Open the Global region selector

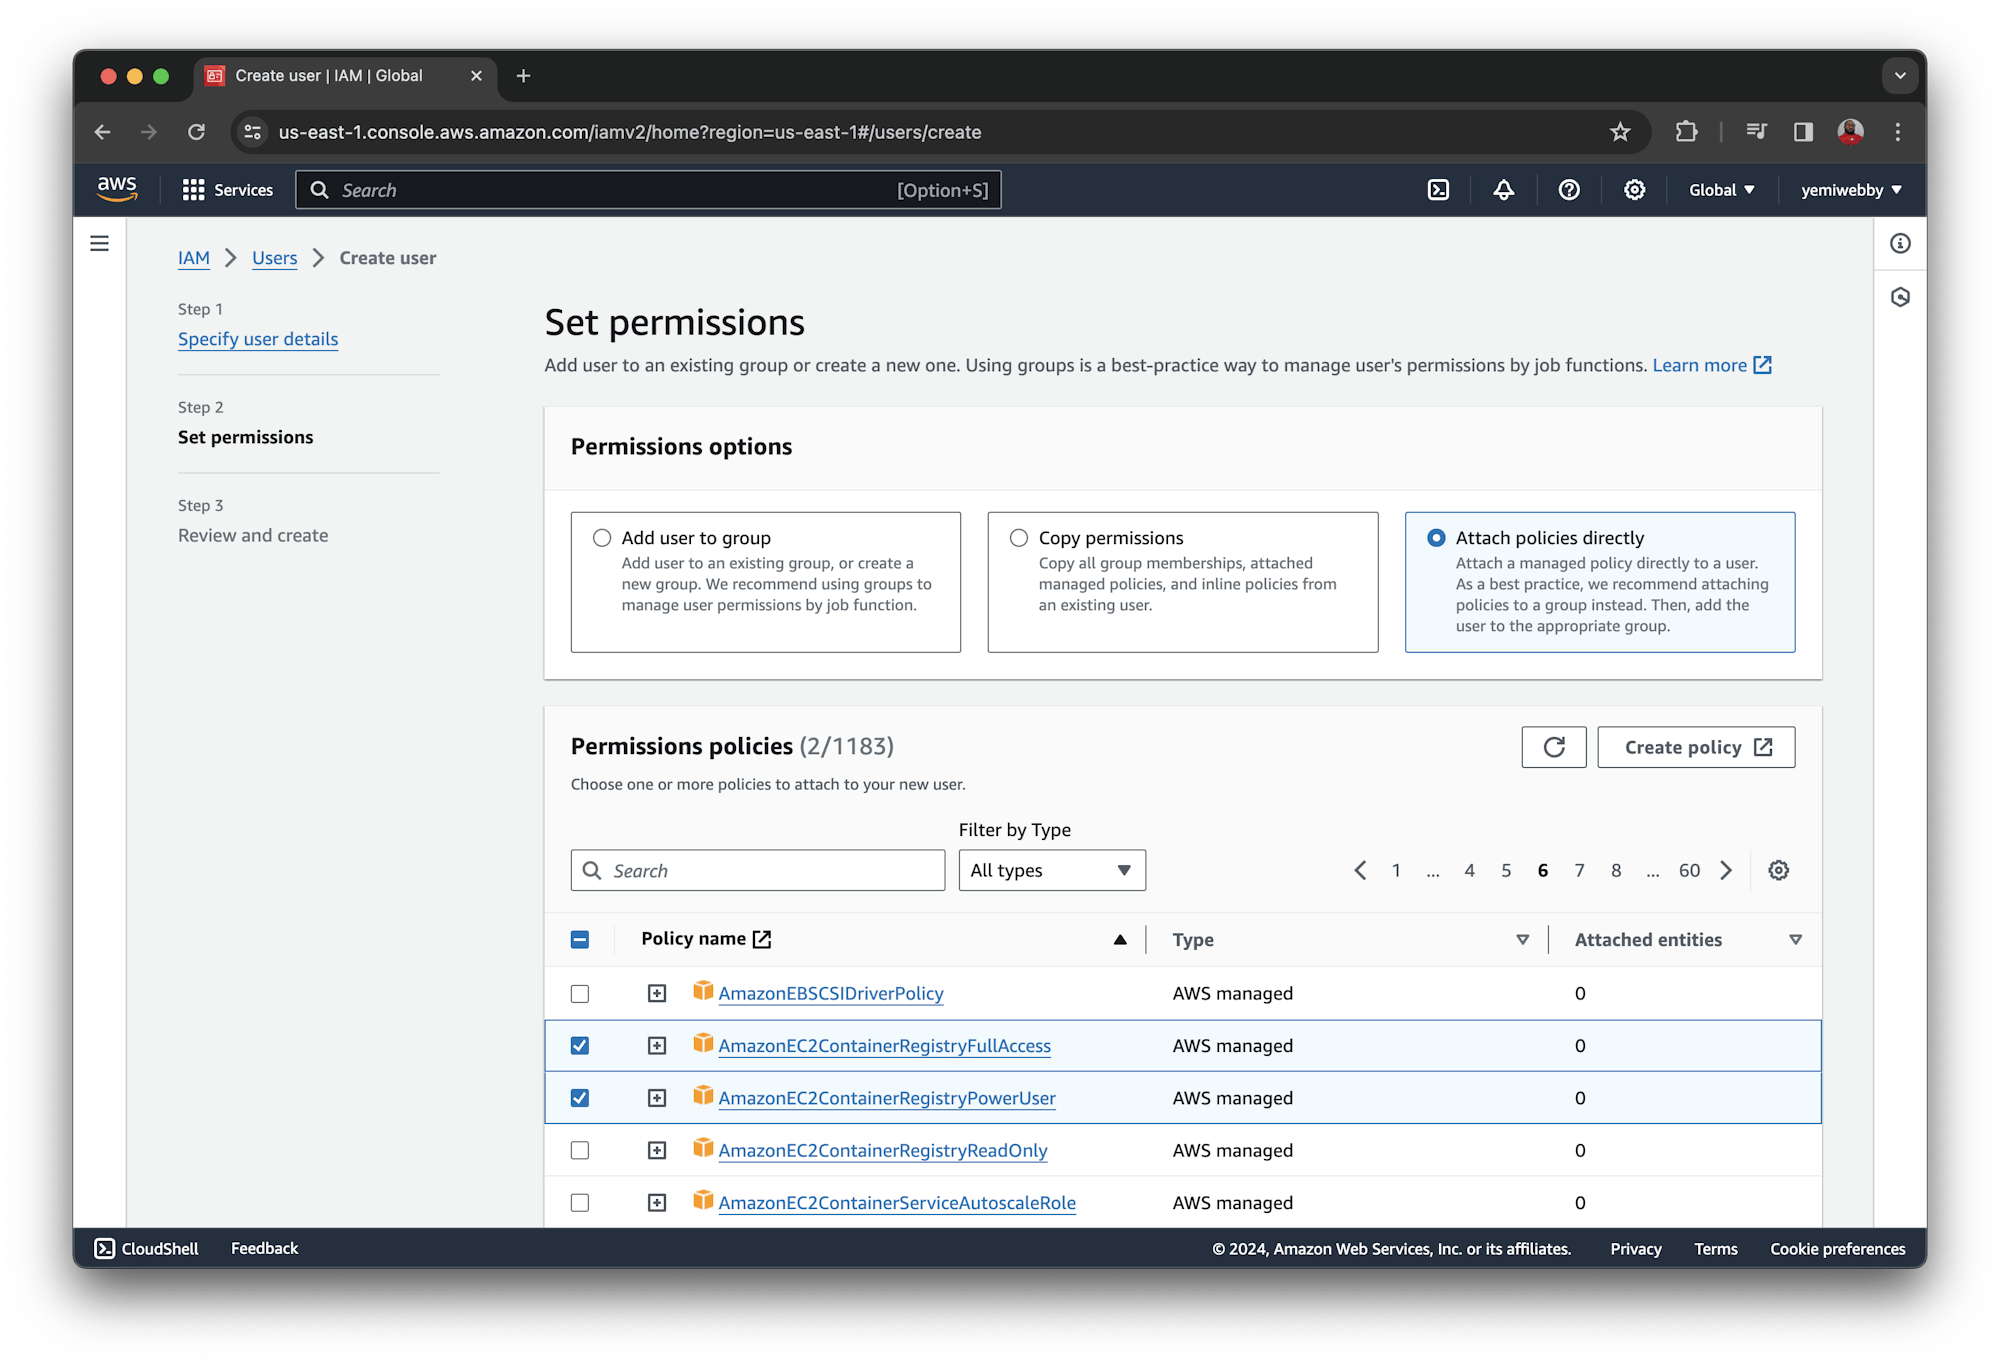1720,189
